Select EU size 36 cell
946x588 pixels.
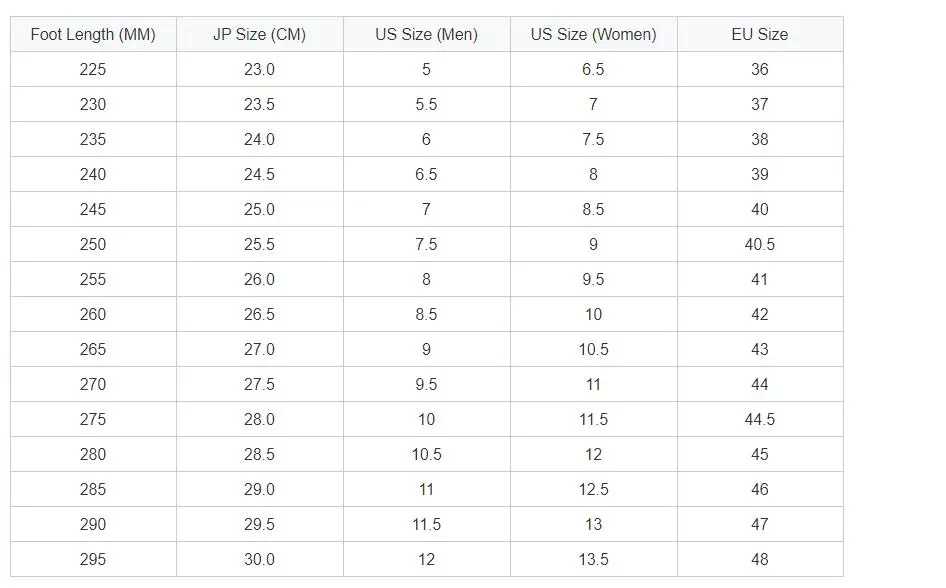[760, 69]
